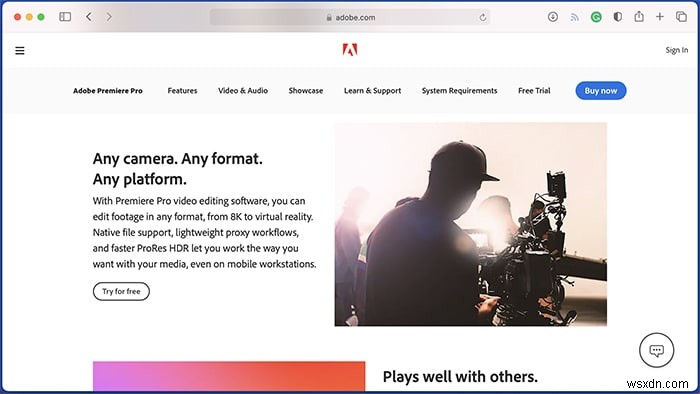Screen dimensions: 700x394
Task: Click the Free Trial link
Action: 534,91
